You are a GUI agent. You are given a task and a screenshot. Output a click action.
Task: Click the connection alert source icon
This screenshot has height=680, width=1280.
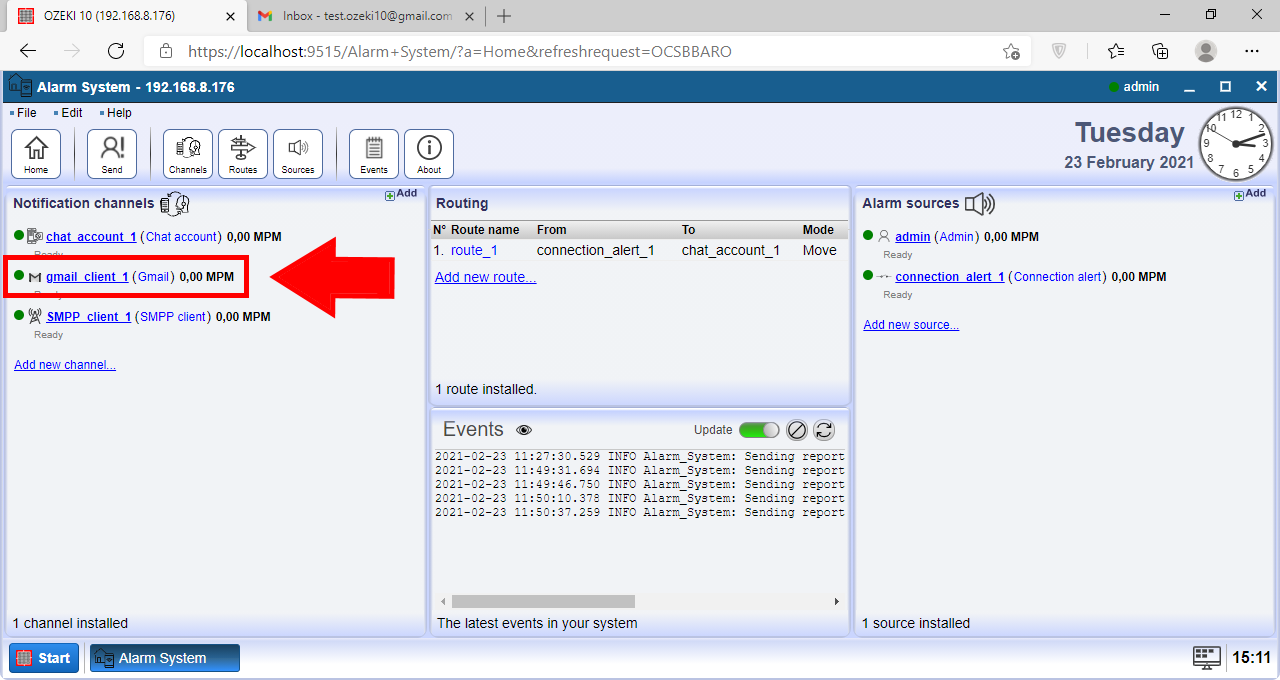[883, 277]
